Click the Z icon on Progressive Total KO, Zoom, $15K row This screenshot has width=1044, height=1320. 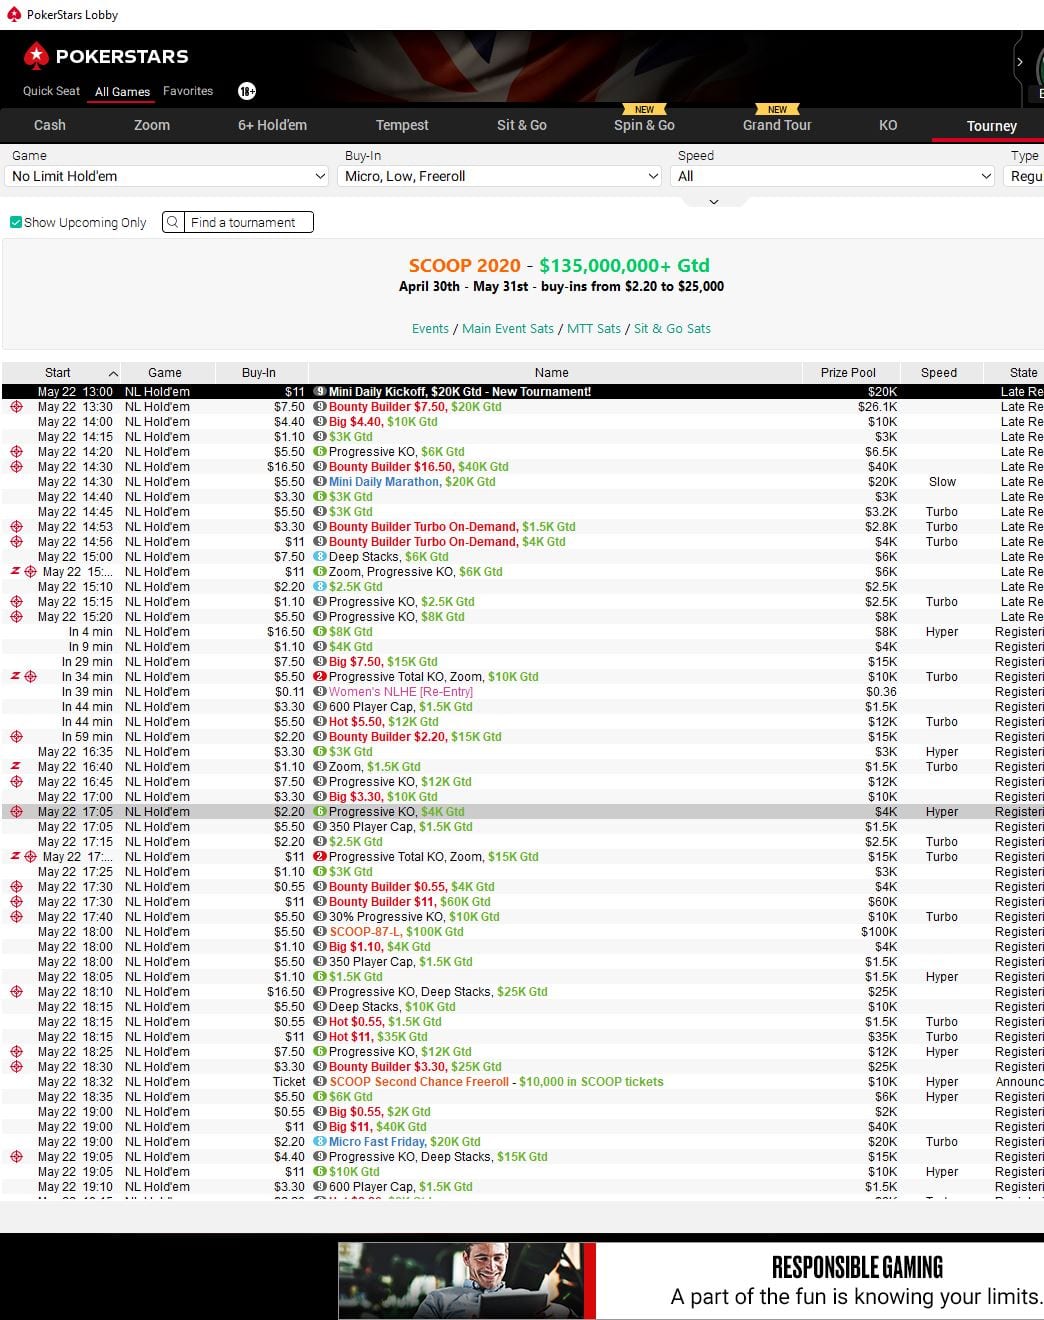point(15,857)
